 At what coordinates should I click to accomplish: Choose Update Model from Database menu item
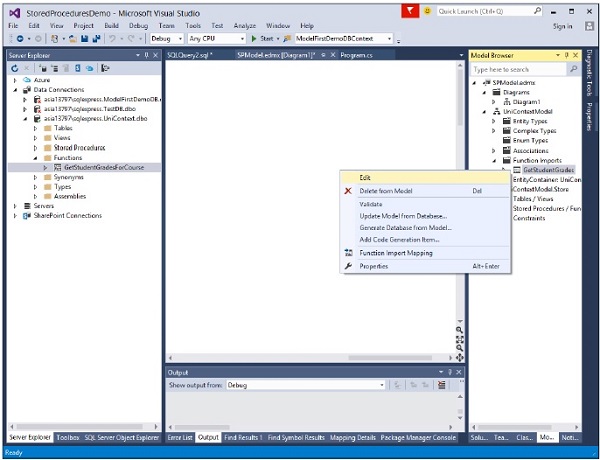[x=403, y=215]
